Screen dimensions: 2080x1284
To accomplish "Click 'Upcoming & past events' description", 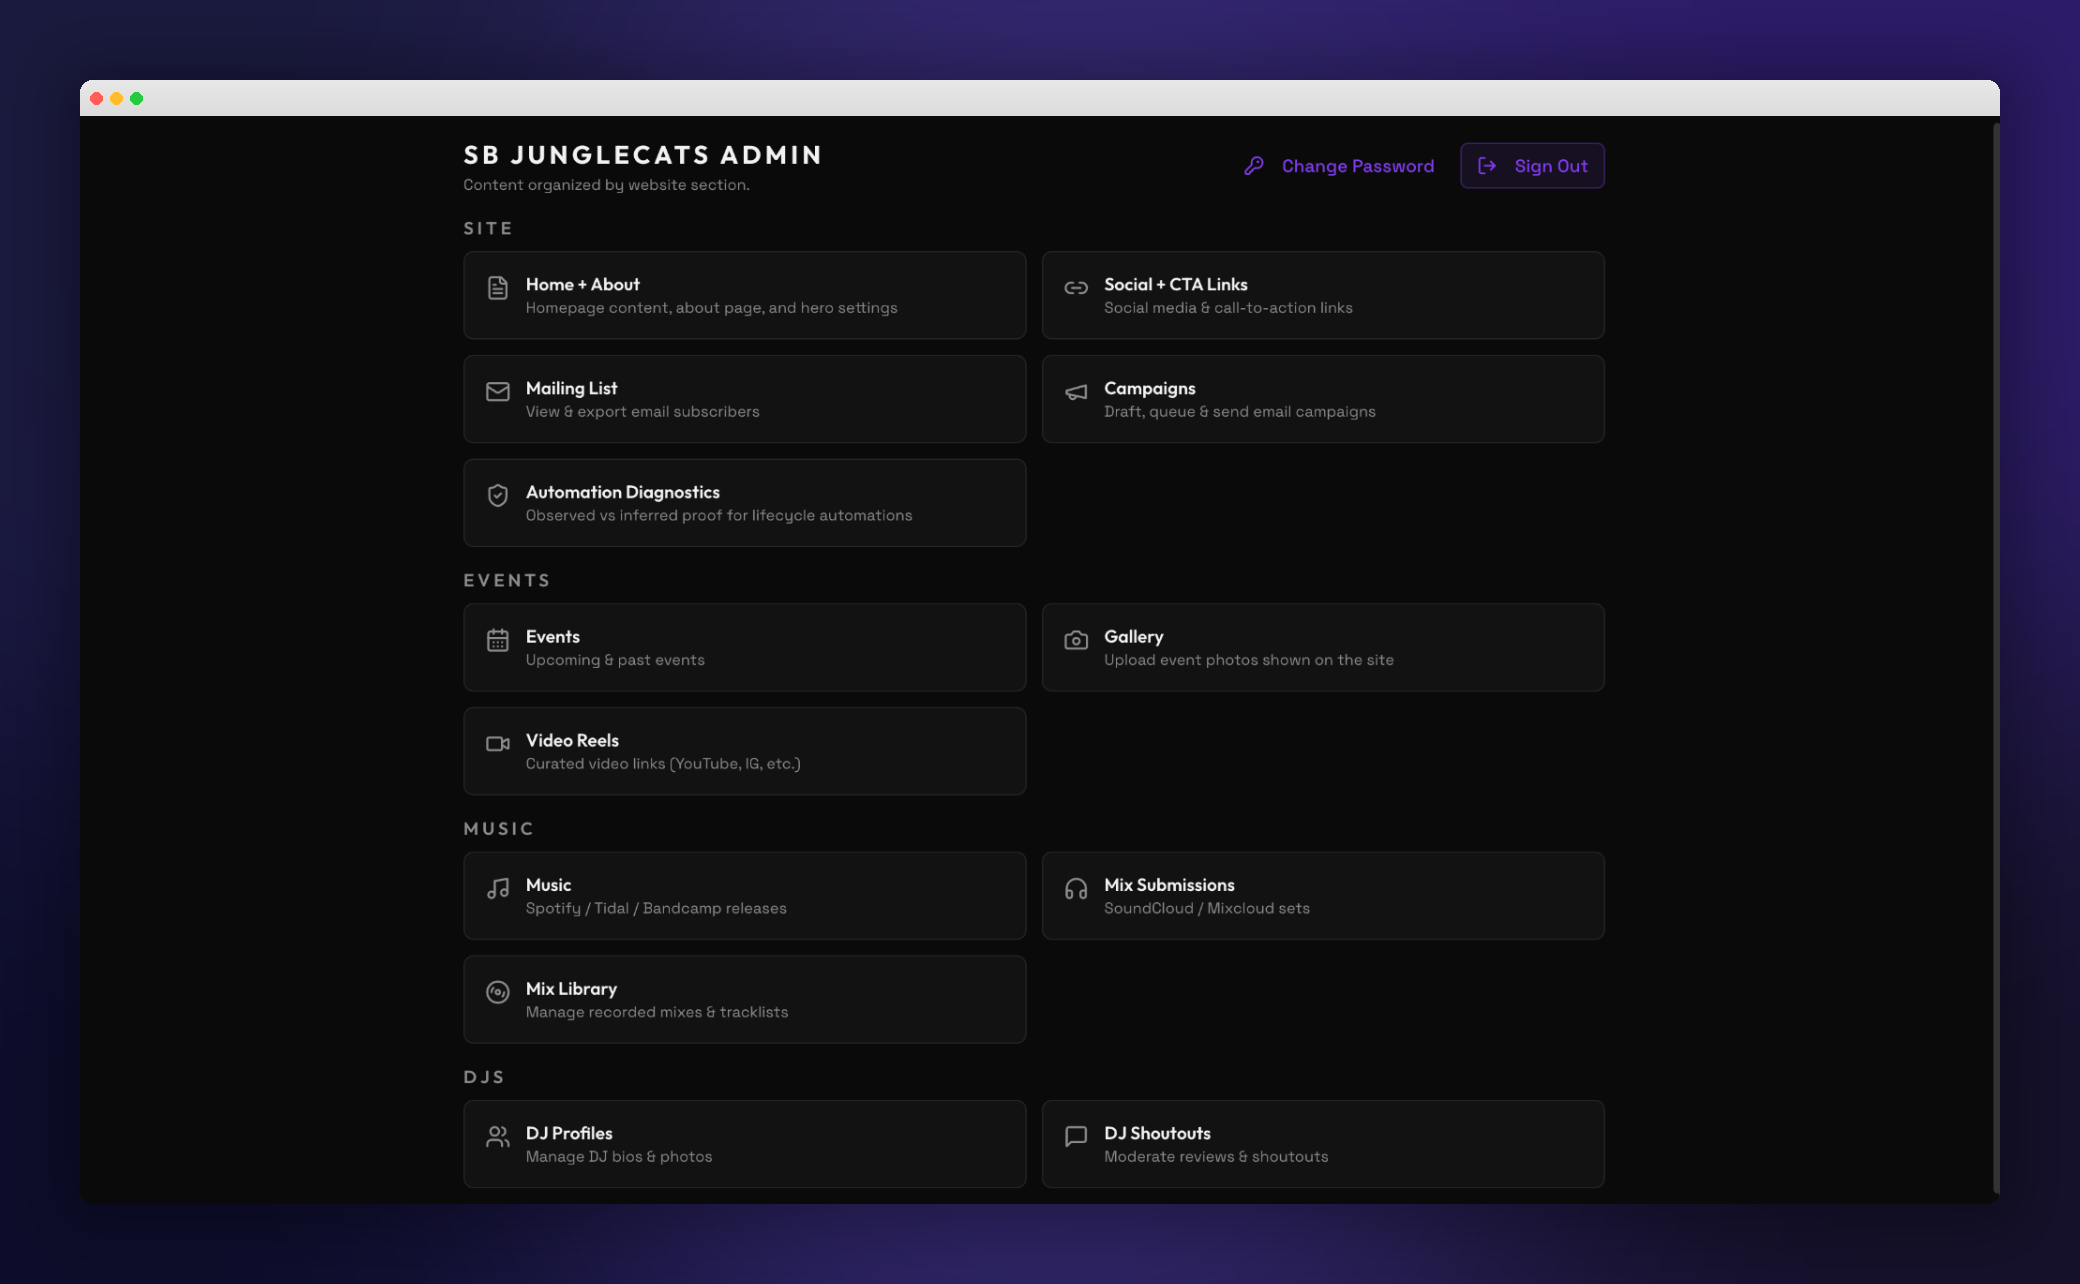I will tap(615, 660).
